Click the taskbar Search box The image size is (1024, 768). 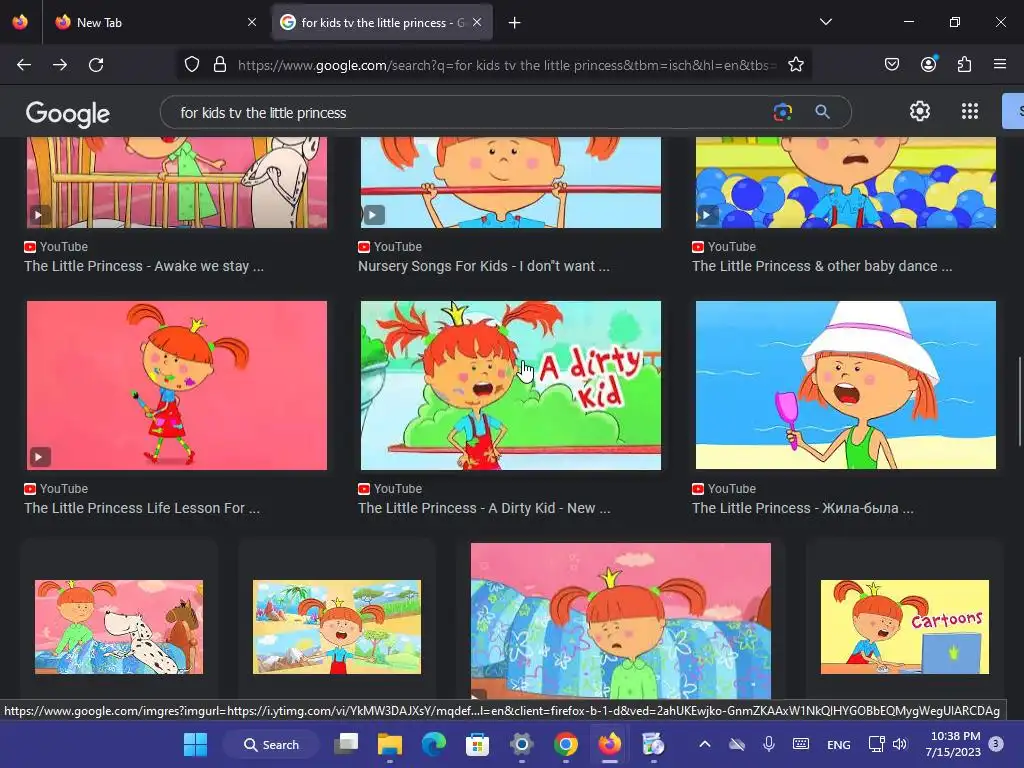[x=271, y=744]
